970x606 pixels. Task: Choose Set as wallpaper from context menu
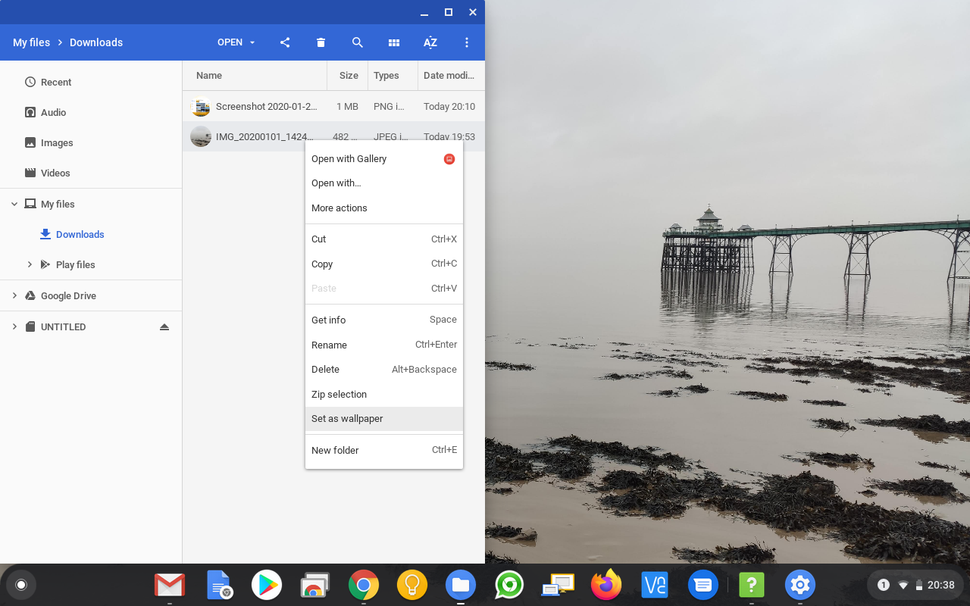point(346,418)
